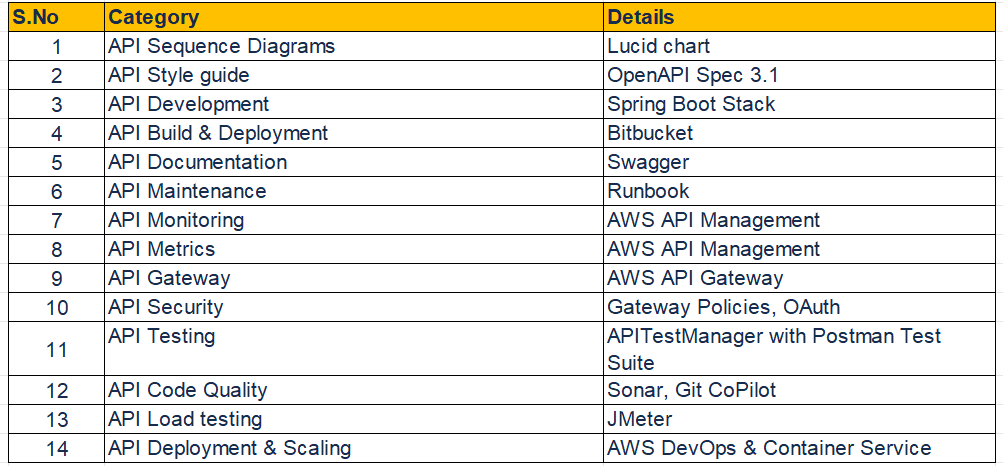
Task: Click the 'API Monitoring' cell
Action: pyautogui.click(x=354, y=220)
